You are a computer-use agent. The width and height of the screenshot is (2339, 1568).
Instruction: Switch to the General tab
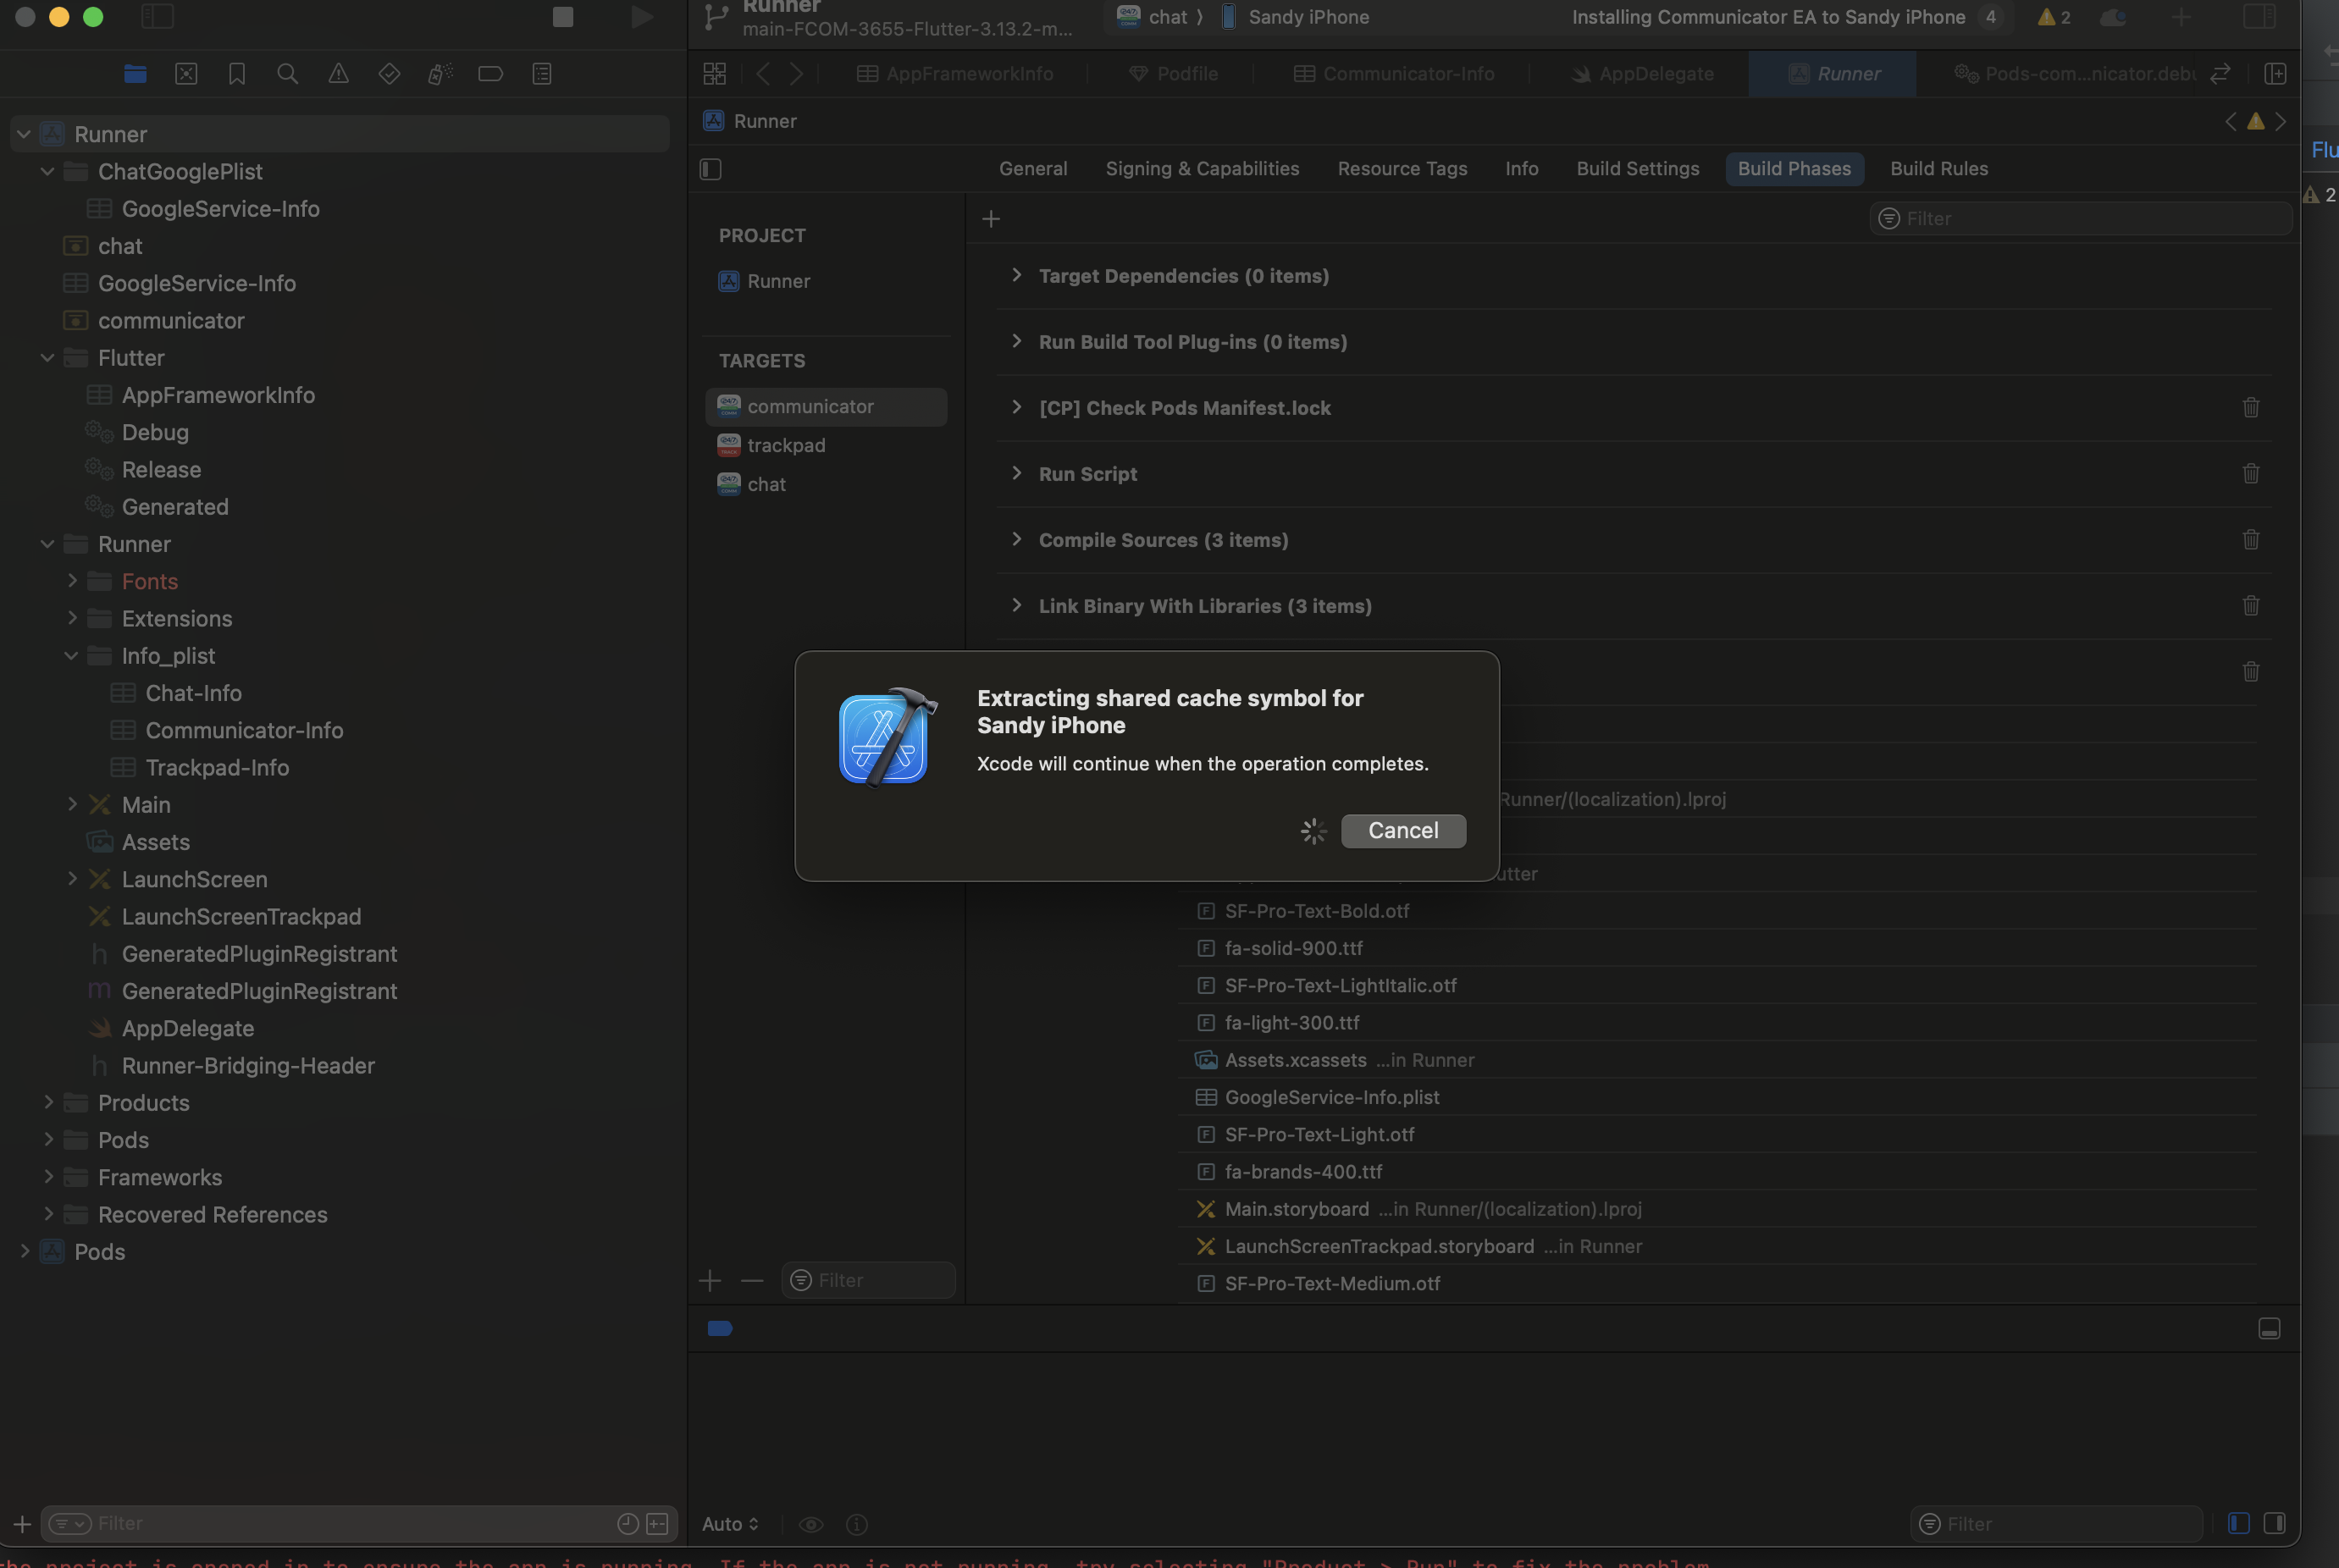(x=1033, y=169)
